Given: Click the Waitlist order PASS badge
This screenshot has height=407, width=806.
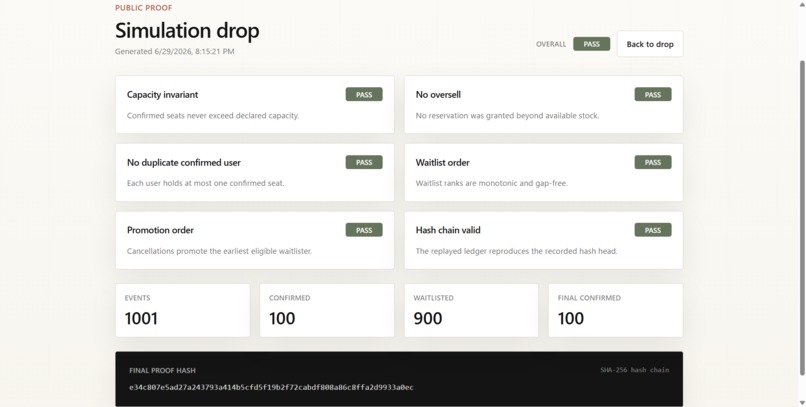Looking at the screenshot, I should tap(653, 162).
